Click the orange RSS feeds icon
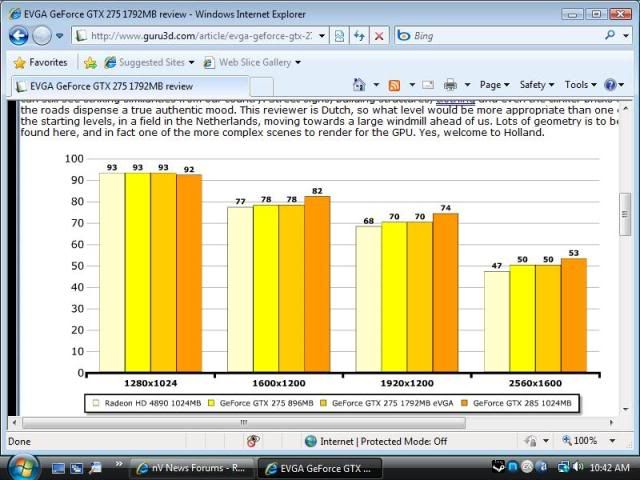 [x=394, y=85]
